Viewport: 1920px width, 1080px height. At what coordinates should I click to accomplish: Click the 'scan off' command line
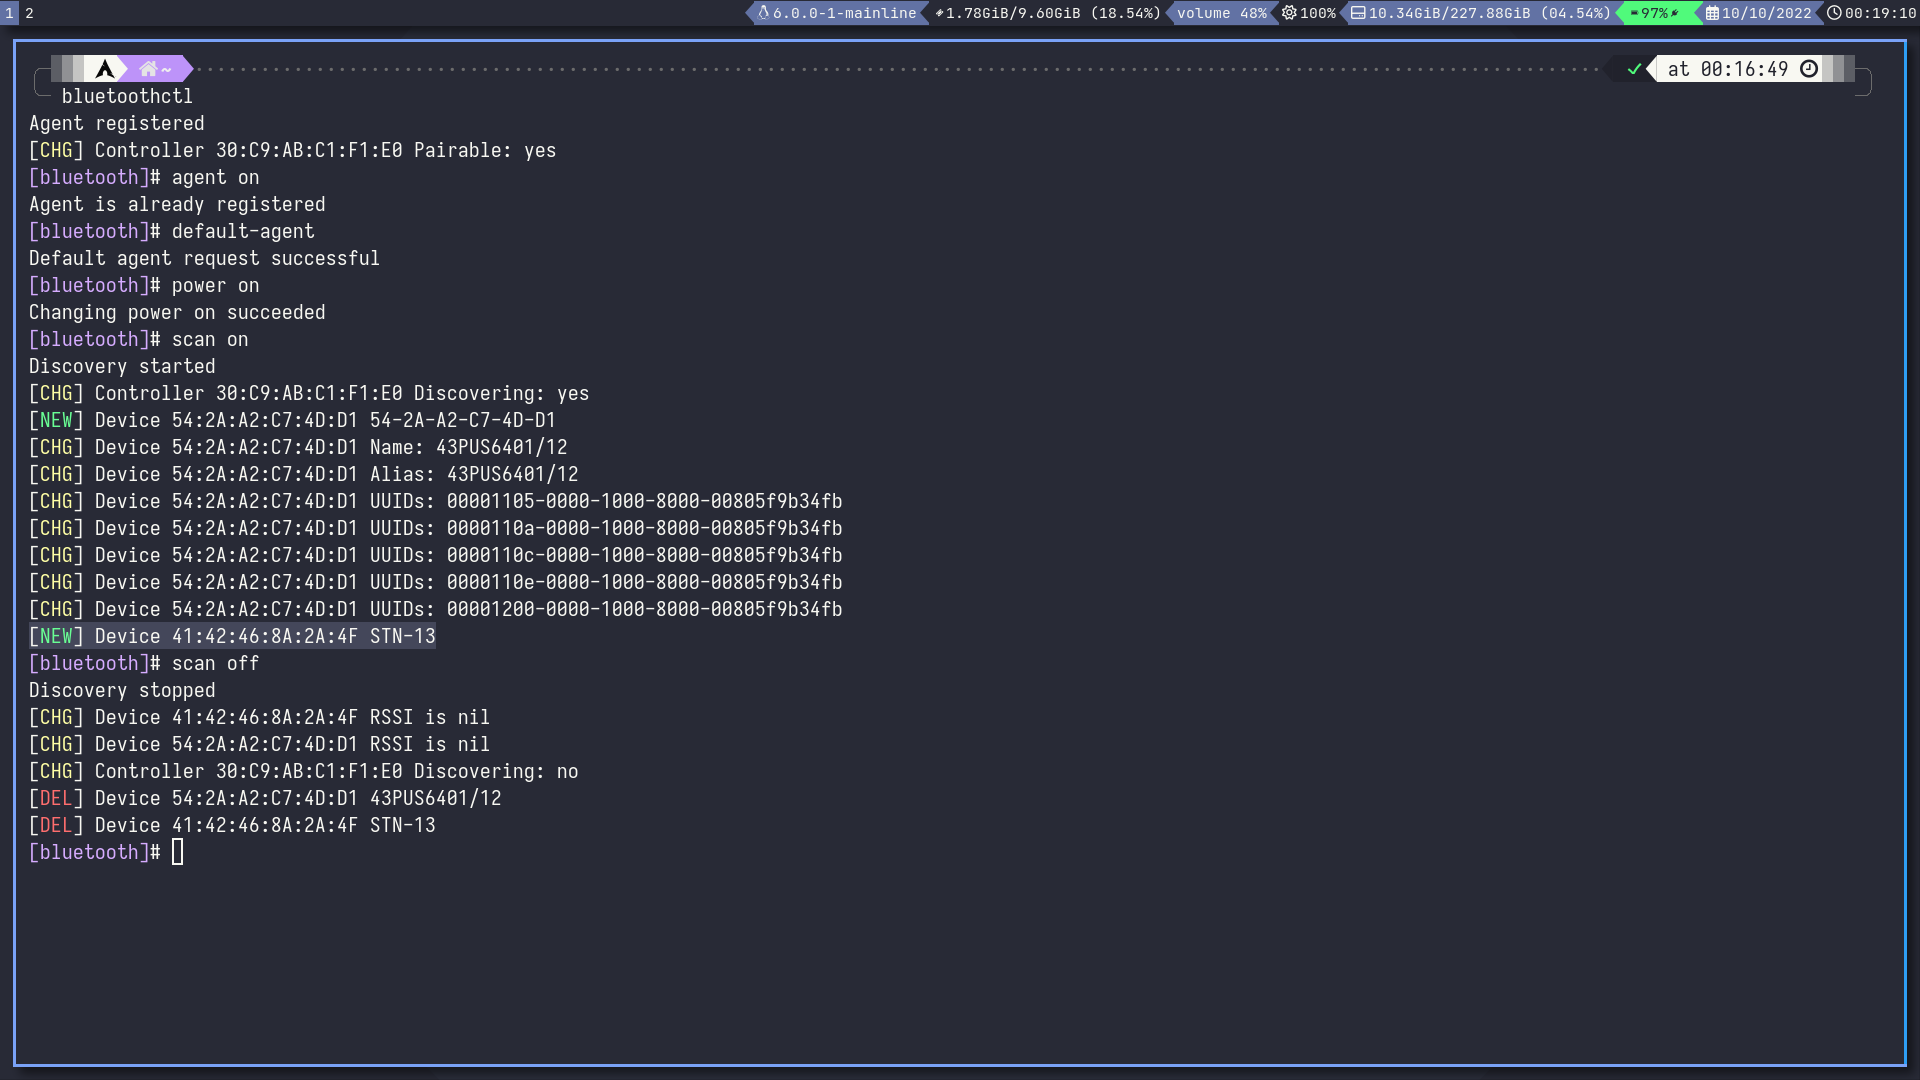point(215,663)
